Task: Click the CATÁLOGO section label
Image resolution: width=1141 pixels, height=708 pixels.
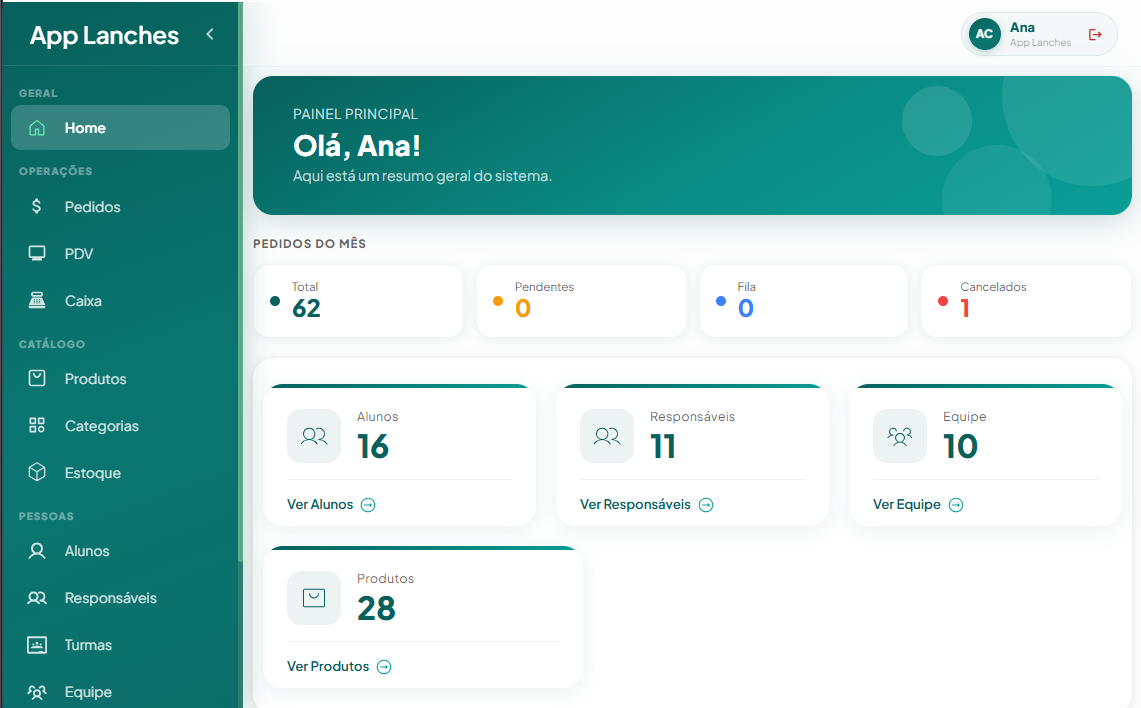Action: 52,344
